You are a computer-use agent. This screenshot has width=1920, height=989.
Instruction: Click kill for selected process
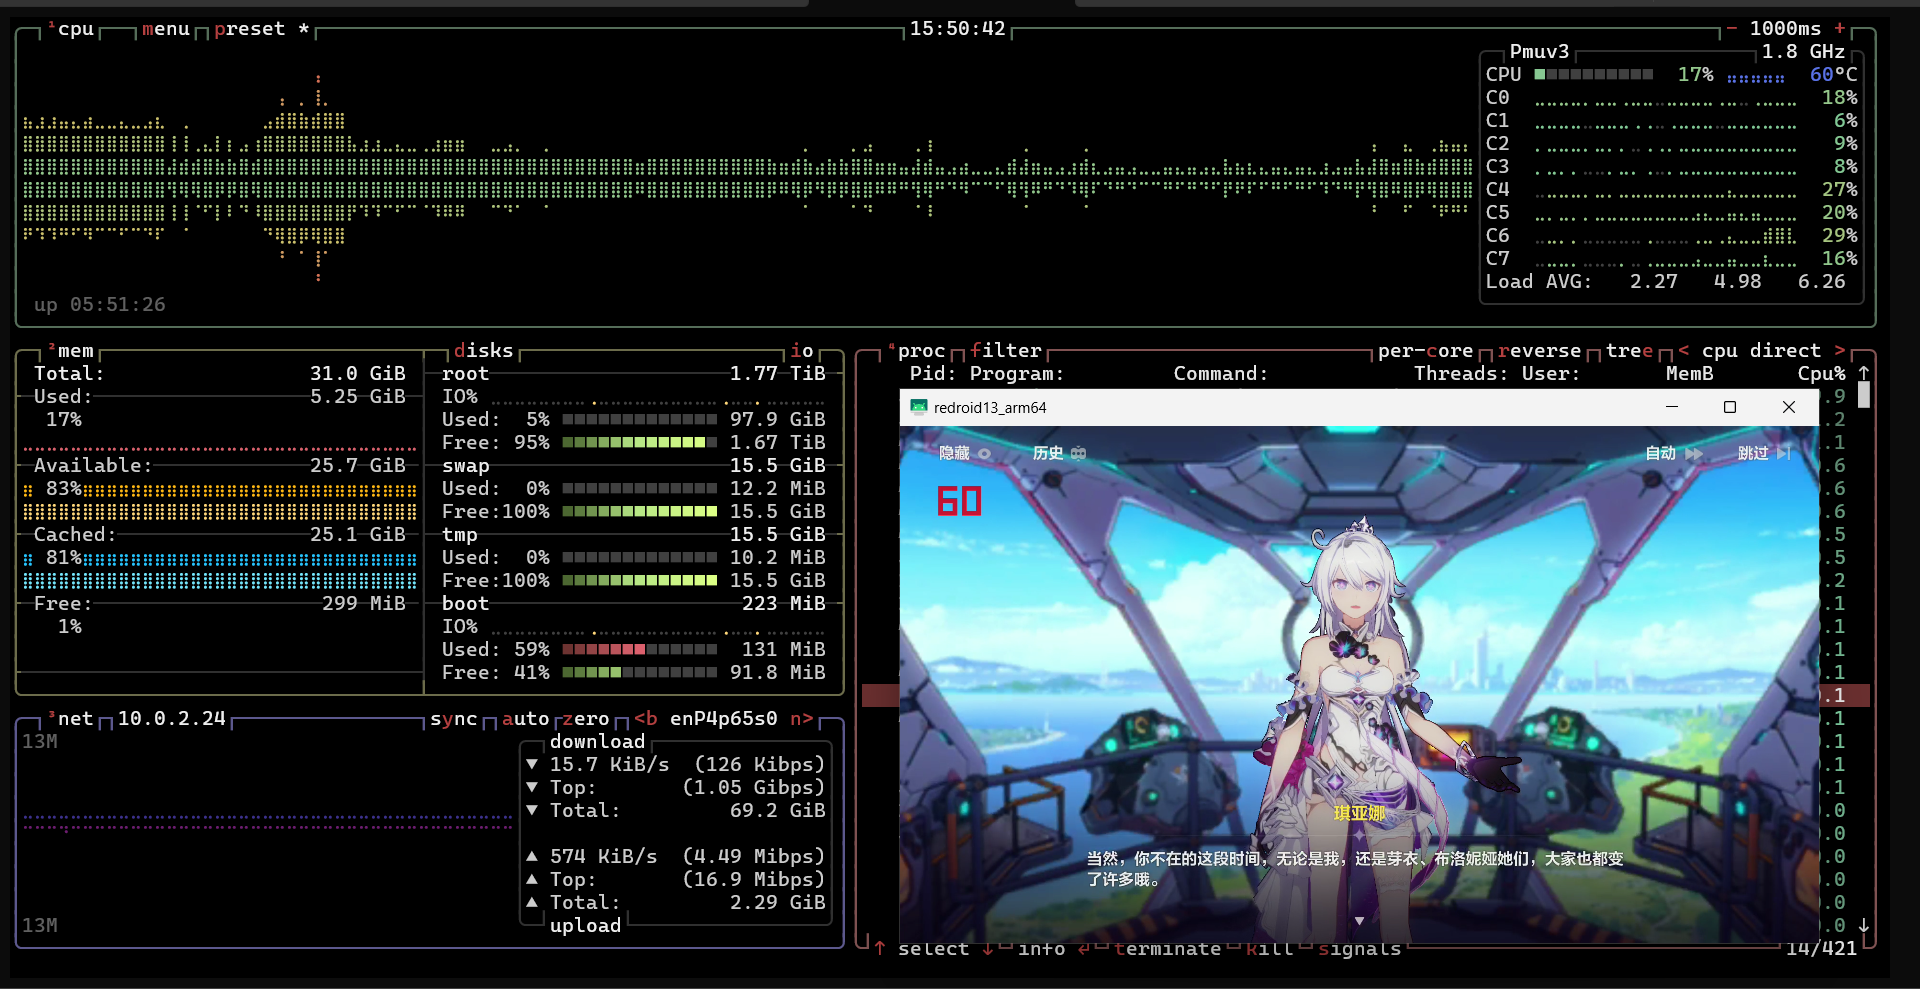click(1270, 948)
